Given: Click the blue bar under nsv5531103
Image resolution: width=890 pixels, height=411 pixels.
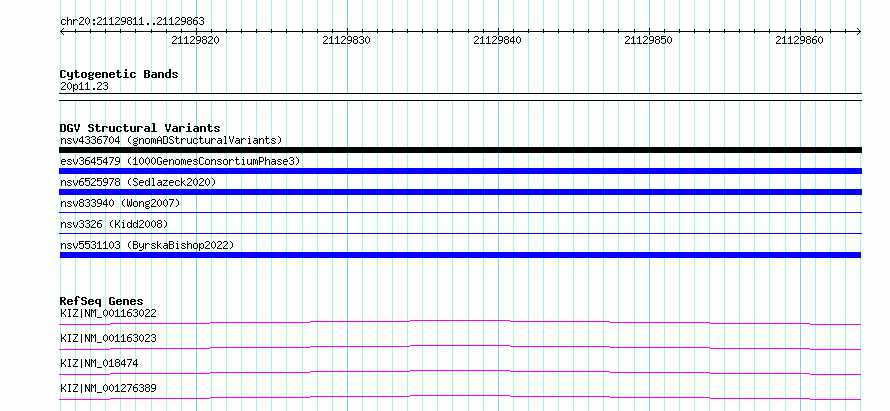Looking at the screenshot, I should 460,255.
